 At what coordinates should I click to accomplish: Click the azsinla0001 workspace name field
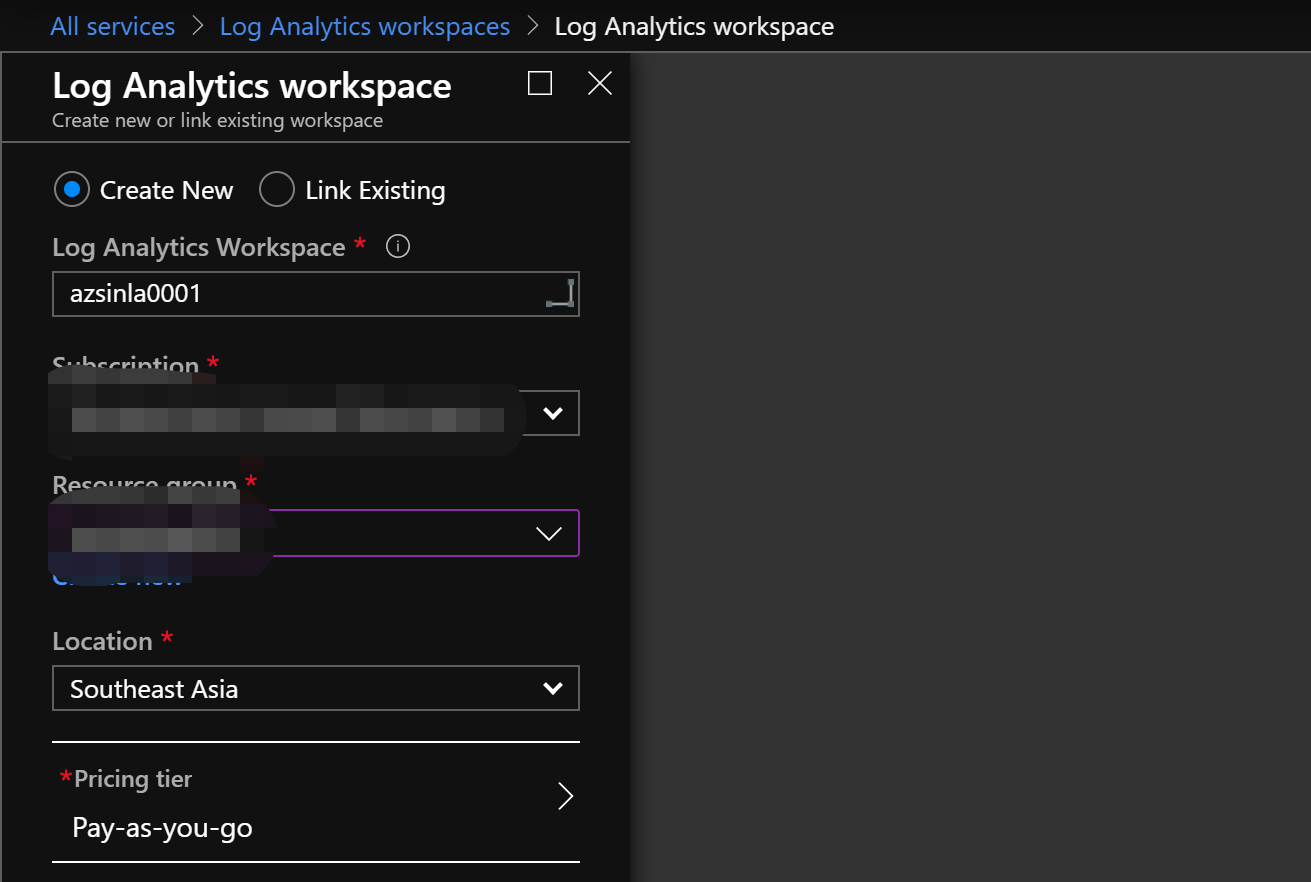[x=316, y=294]
